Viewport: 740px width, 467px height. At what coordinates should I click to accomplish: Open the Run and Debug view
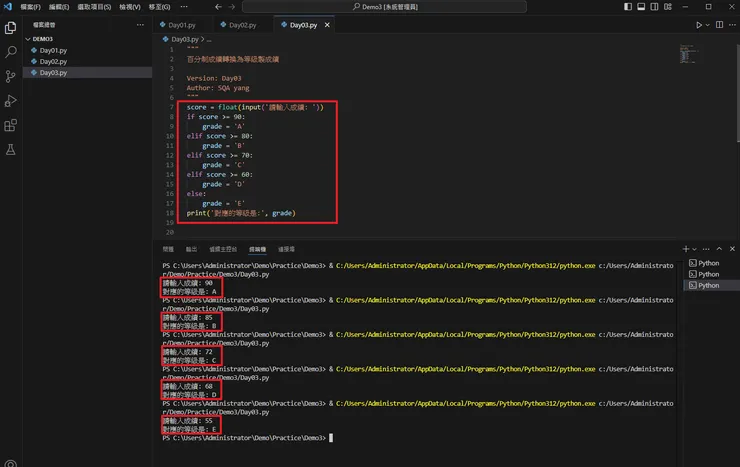pyautogui.click(x=11, y=101)
